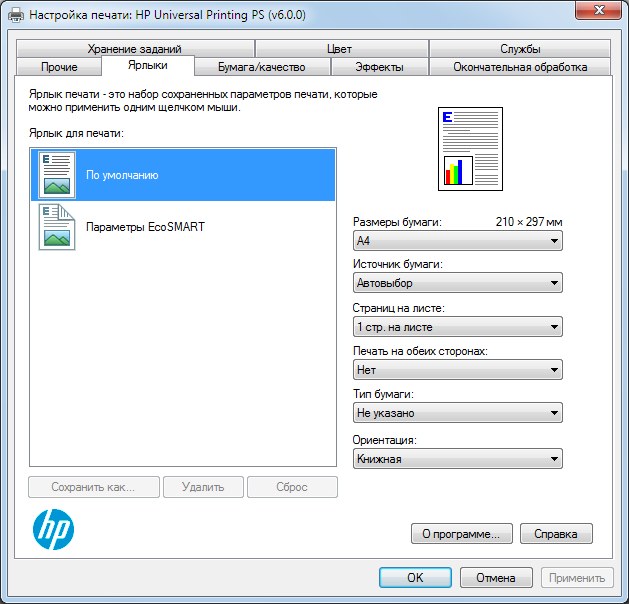Click the Сброс button
Image resolution: width=629 pixels, height=604 pixels.
292,487
